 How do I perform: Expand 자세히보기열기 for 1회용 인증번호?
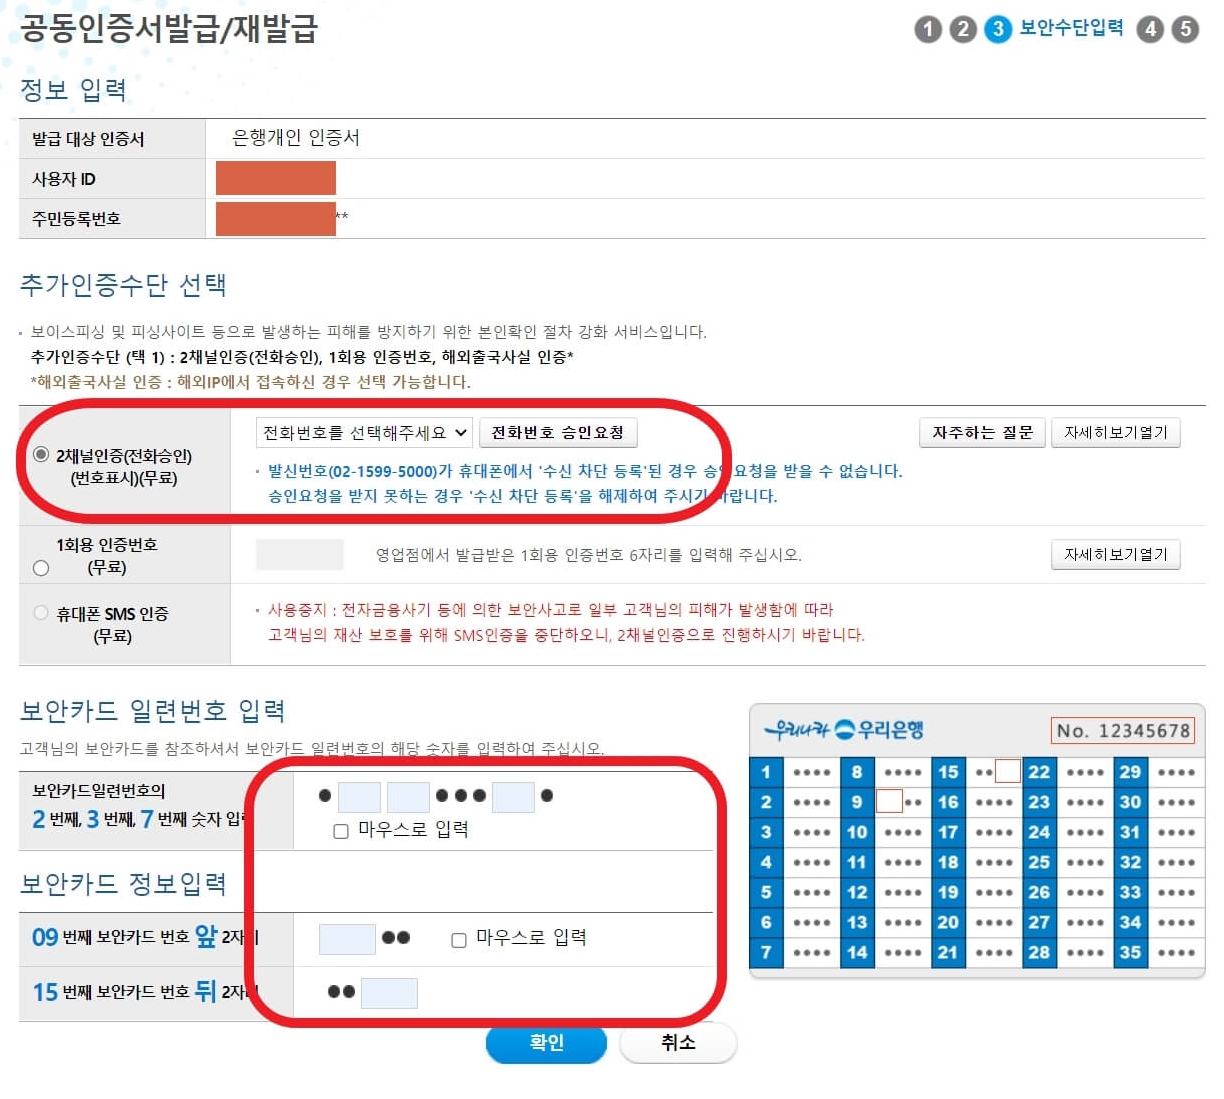click(x=1116, y=554)
